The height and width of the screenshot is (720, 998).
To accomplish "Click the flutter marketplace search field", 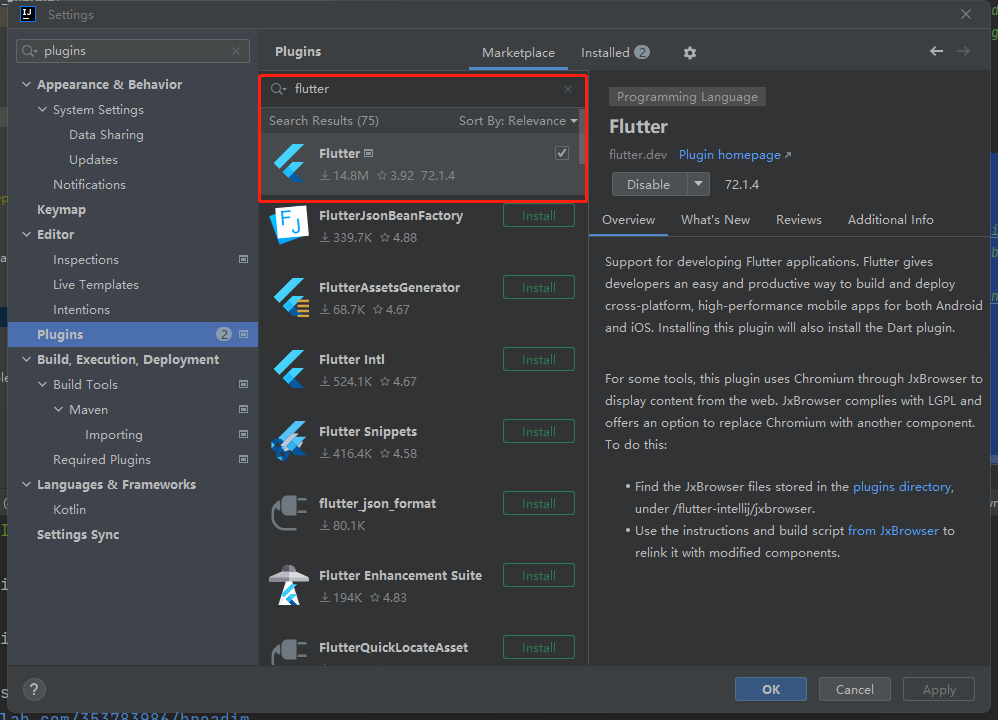I will tap(420, 89).
